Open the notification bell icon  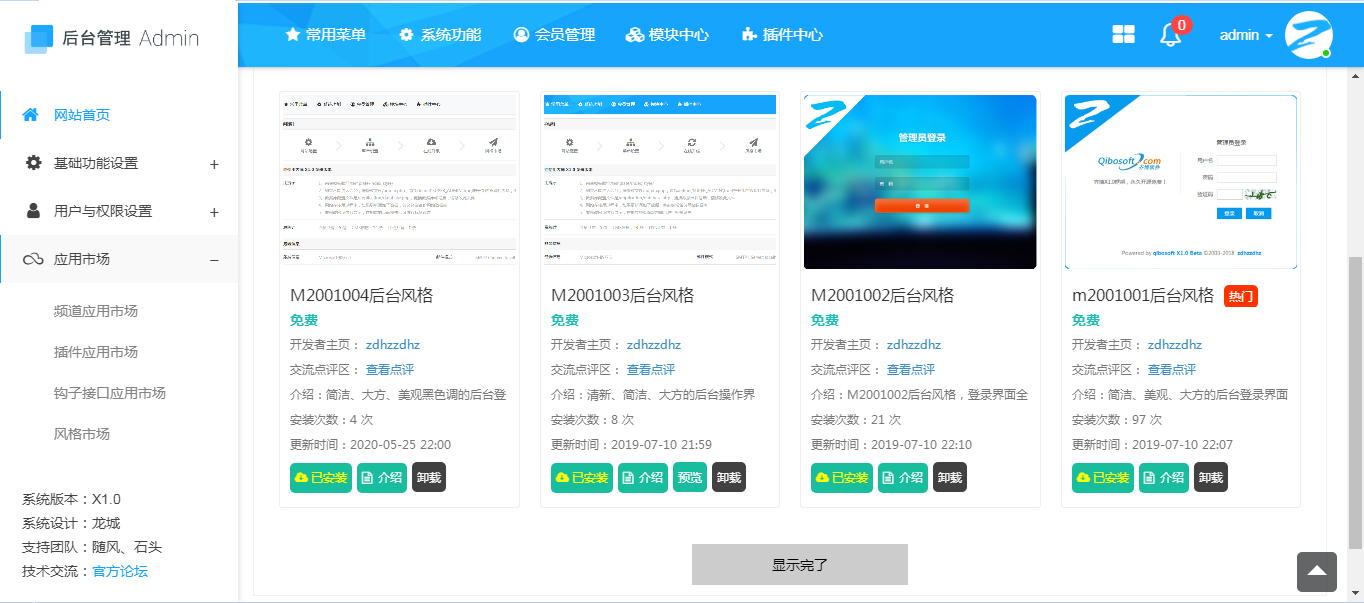point(1170,35)
